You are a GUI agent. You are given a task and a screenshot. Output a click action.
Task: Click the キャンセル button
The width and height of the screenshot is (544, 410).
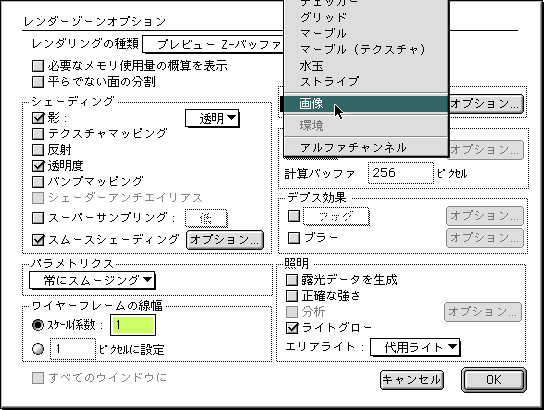(x=411, y=380)
